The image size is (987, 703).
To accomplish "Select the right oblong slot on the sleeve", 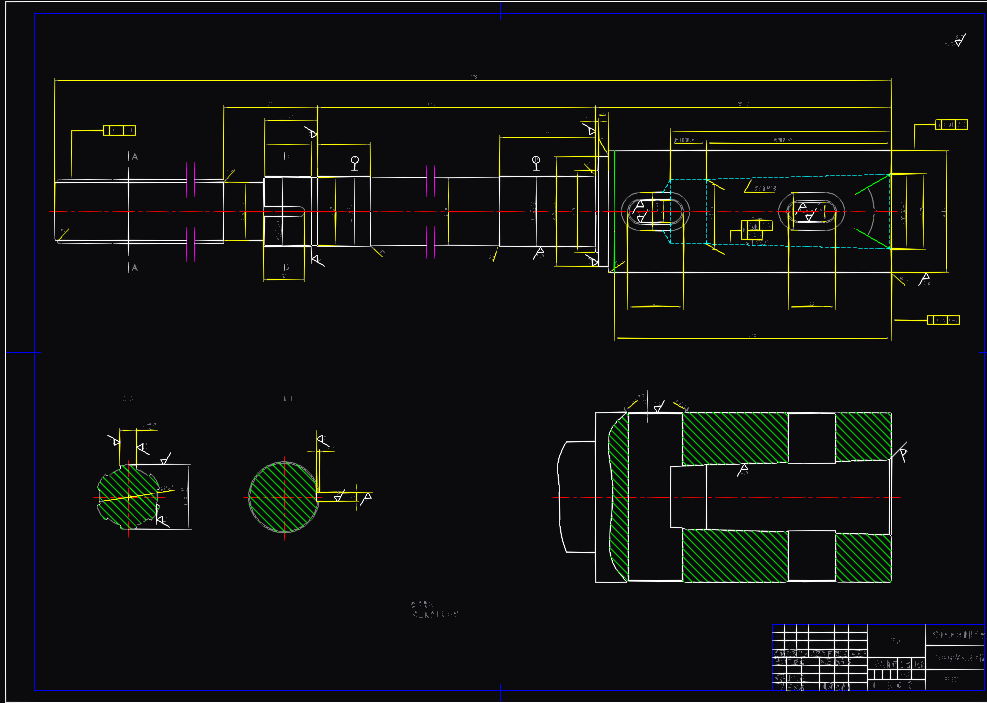I will click(x=811, y=211).
